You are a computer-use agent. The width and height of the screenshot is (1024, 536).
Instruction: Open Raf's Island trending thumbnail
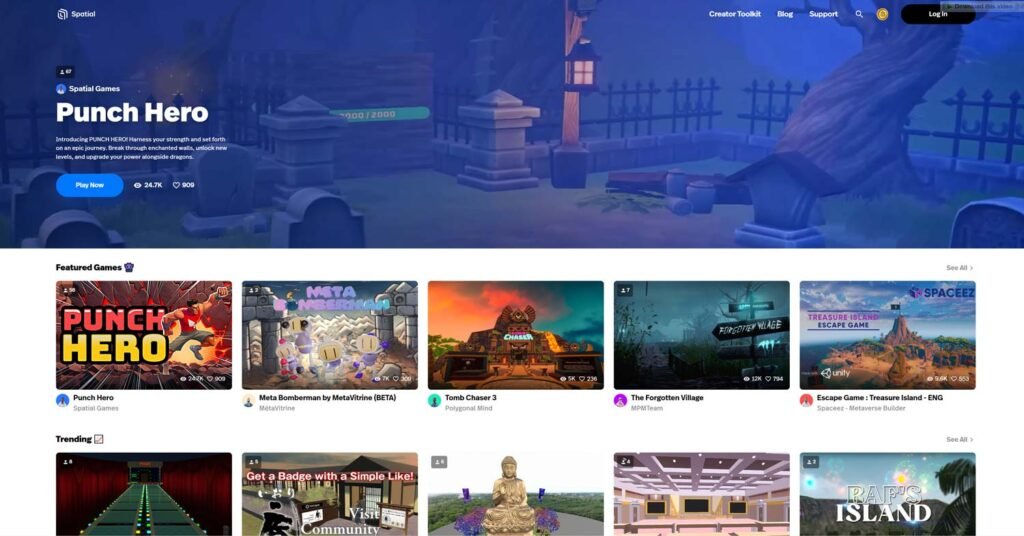point(888,494)
